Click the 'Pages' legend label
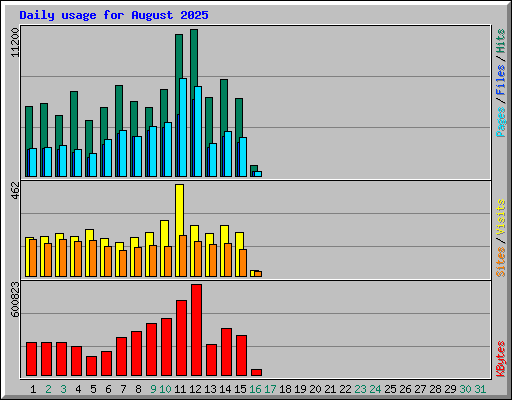The image size is (512, 400). coord(500,122)
